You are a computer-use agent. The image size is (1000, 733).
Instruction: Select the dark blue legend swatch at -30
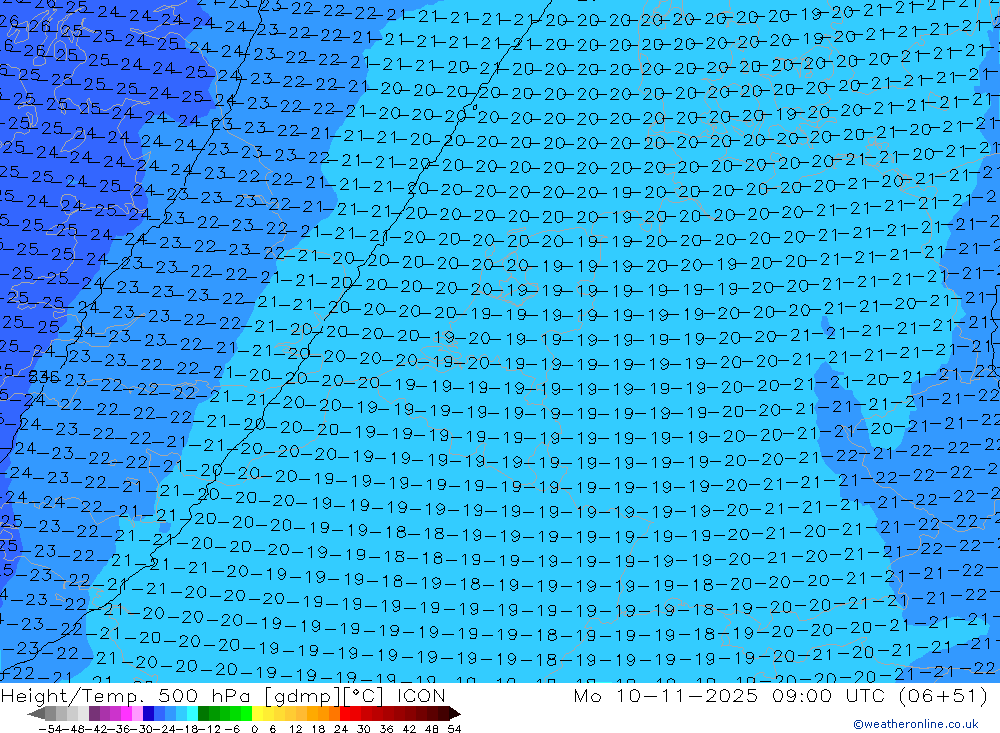point(148,714)
